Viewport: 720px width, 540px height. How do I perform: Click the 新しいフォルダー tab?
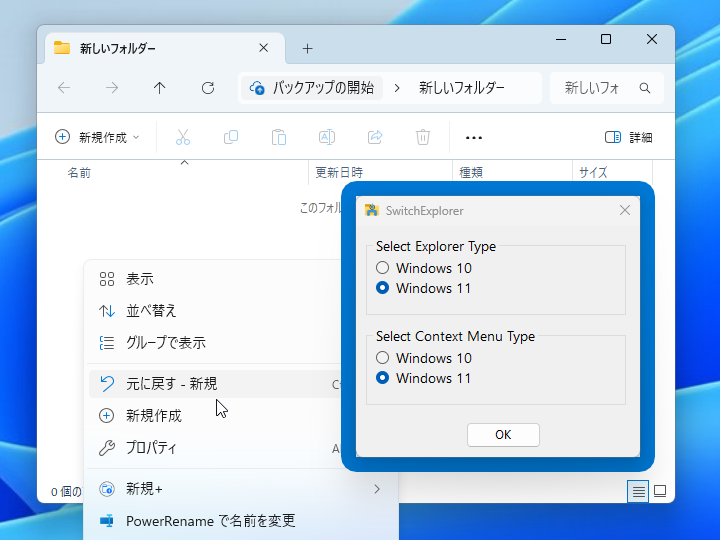pyautogui.click(x=165, y=48)
